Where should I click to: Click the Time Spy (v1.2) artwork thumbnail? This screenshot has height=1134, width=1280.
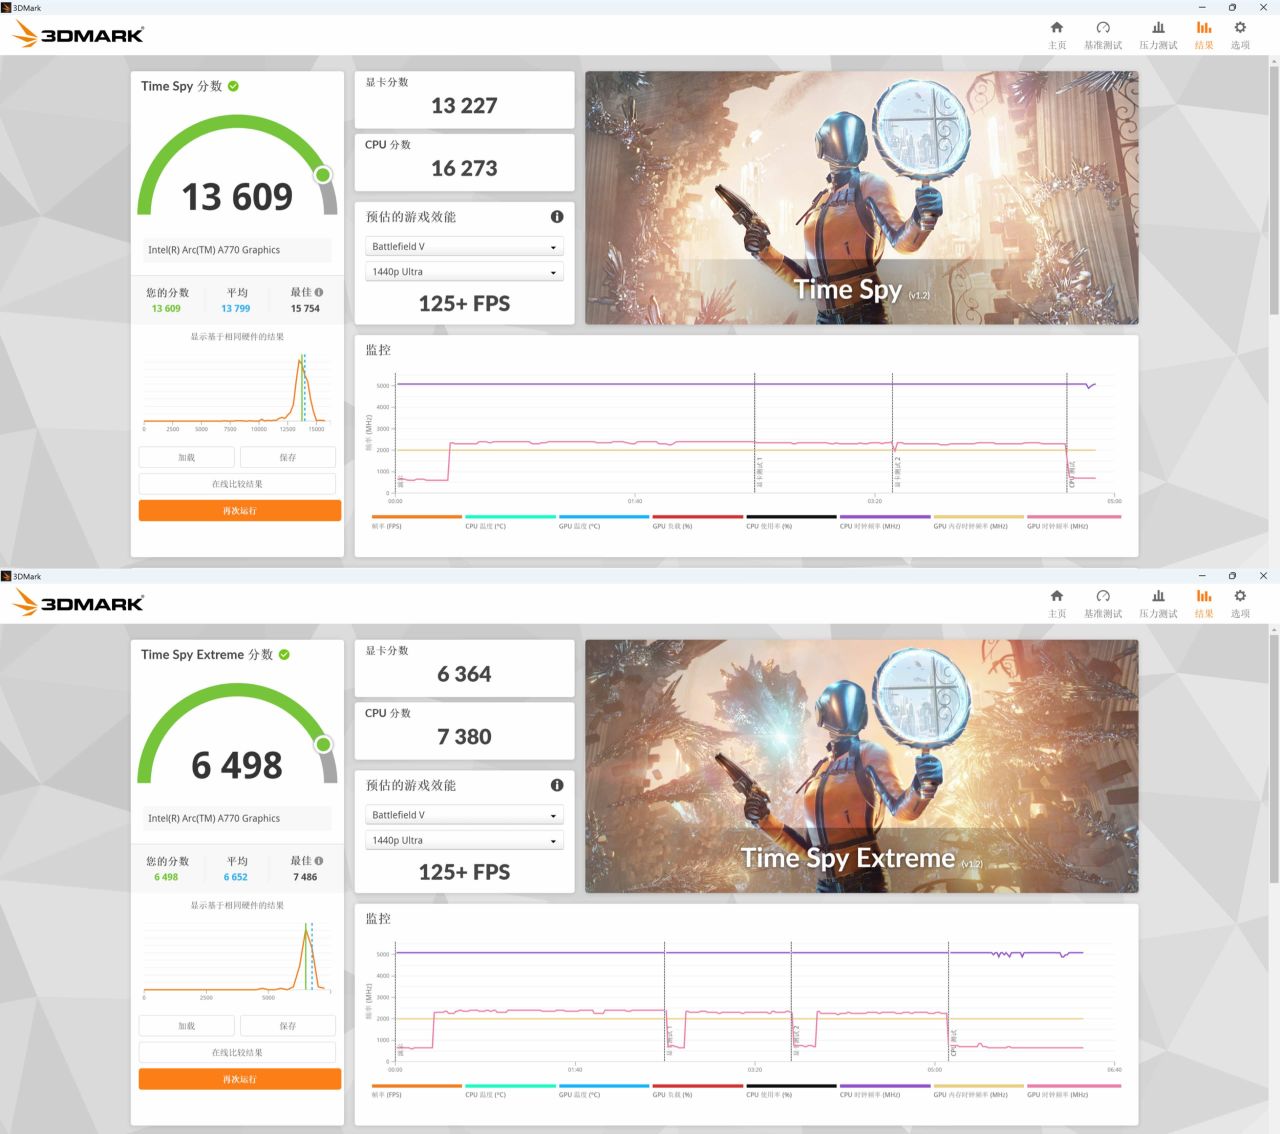click(862, 197)
